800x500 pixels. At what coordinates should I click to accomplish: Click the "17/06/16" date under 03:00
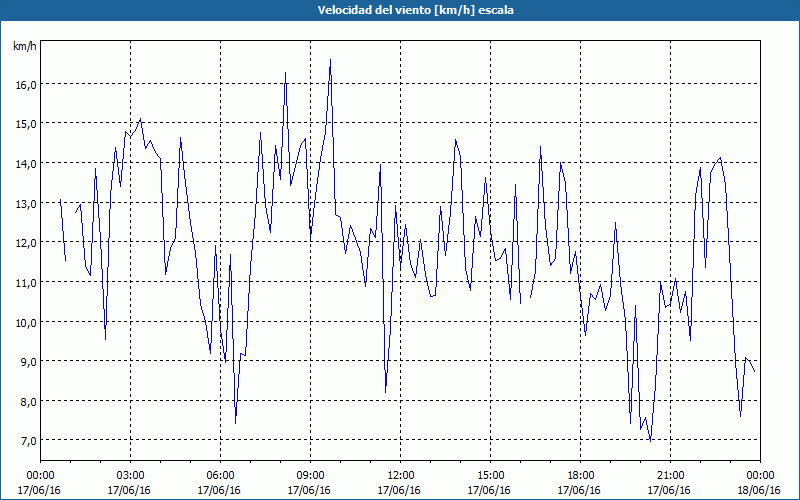(129, 490)
